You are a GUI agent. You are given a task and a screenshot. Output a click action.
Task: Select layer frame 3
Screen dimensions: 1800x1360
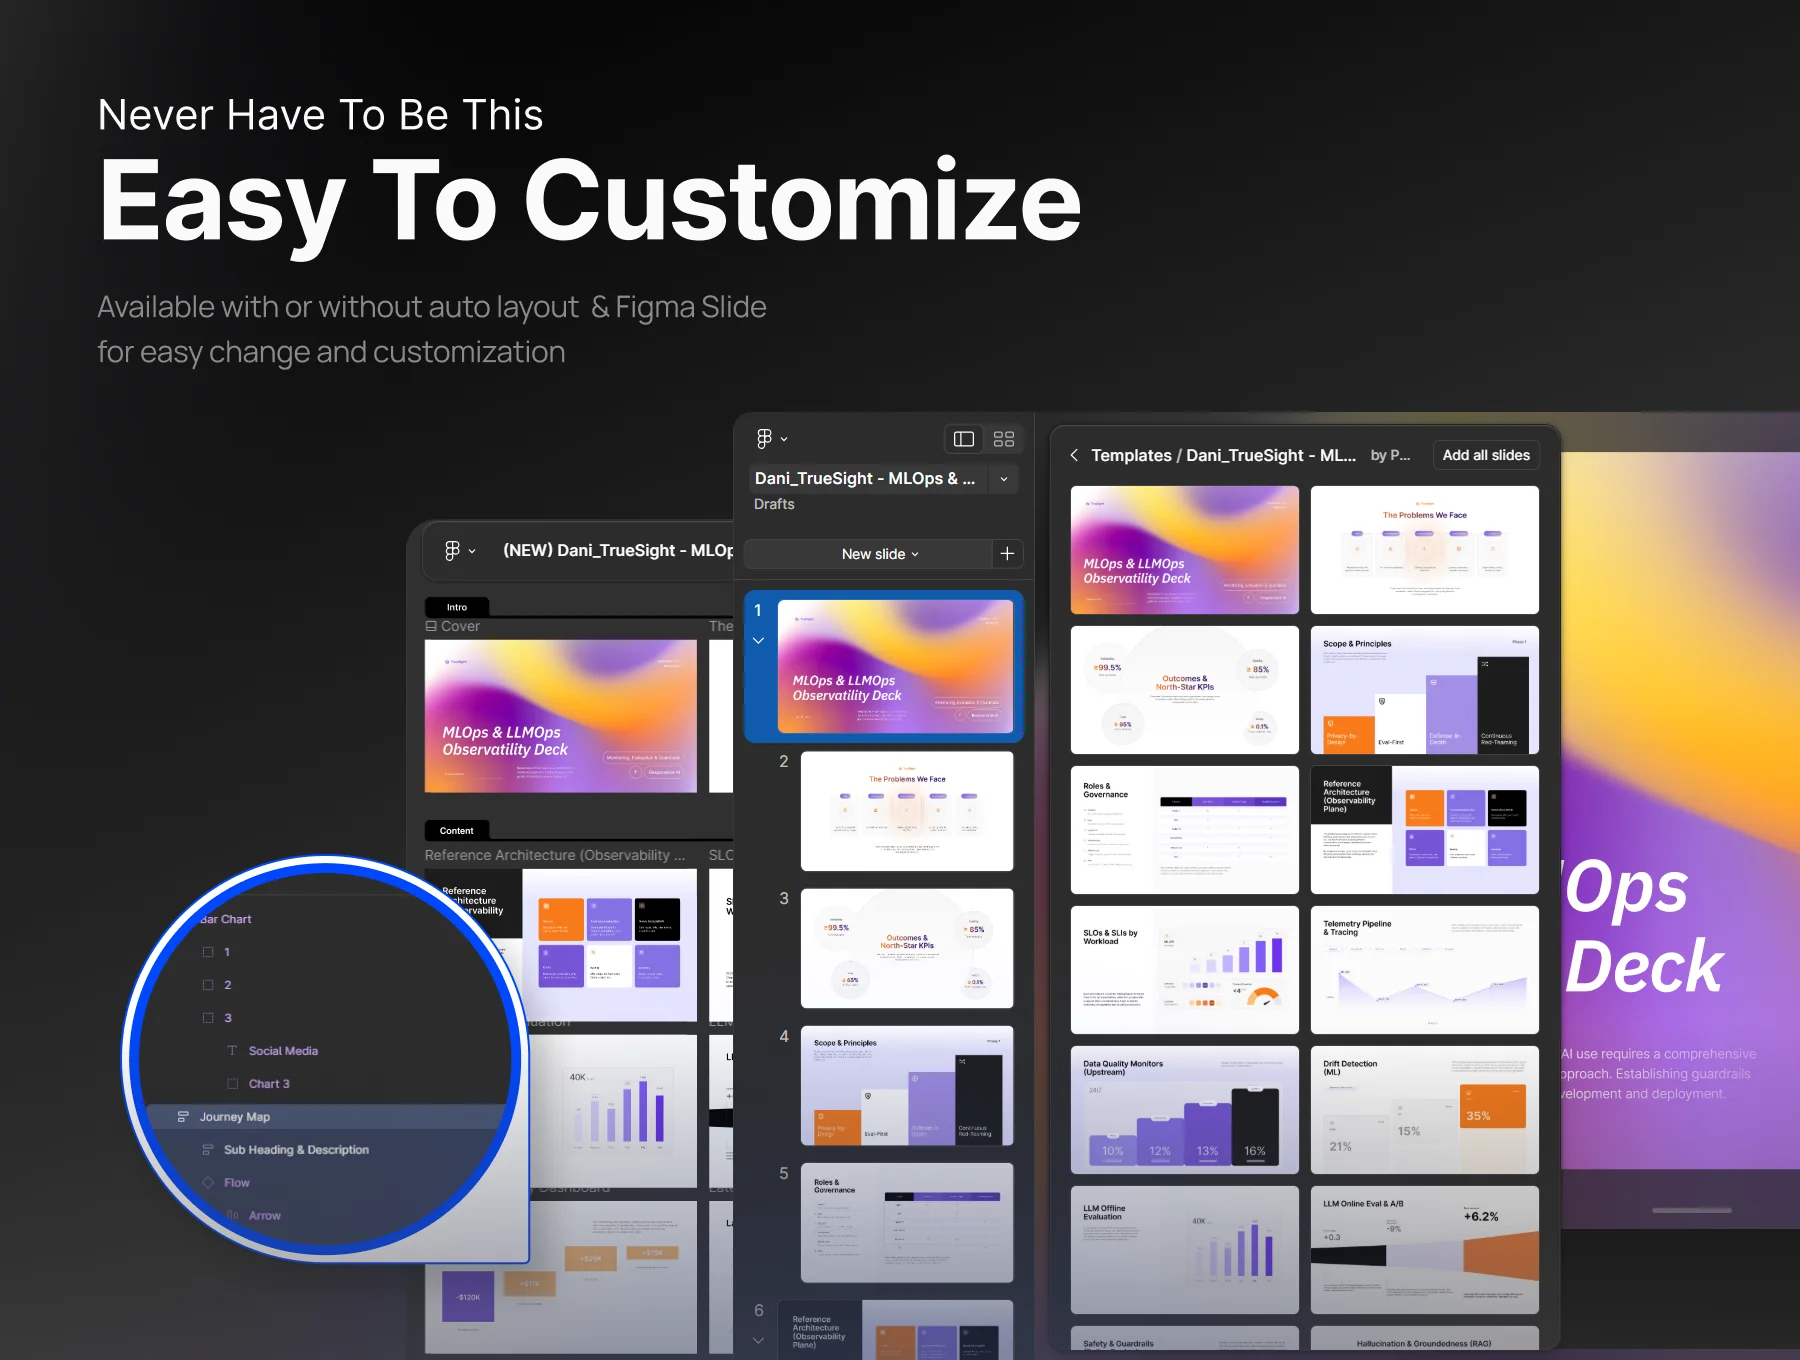click(x=227, y=1018)
